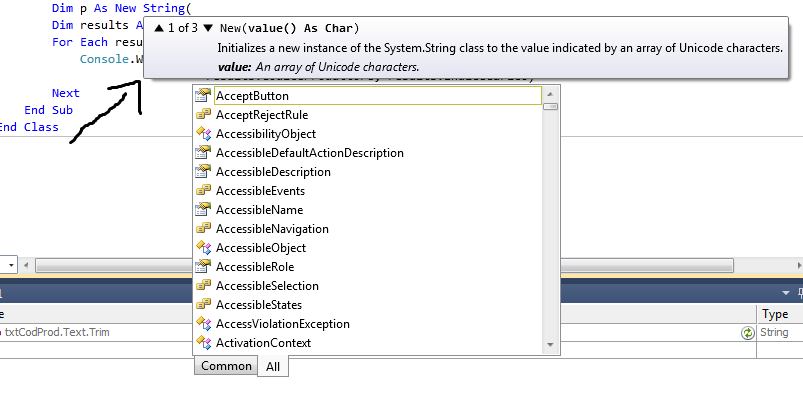Choose AccessibleNavigation in the list
803x393 pixels.
272,229
